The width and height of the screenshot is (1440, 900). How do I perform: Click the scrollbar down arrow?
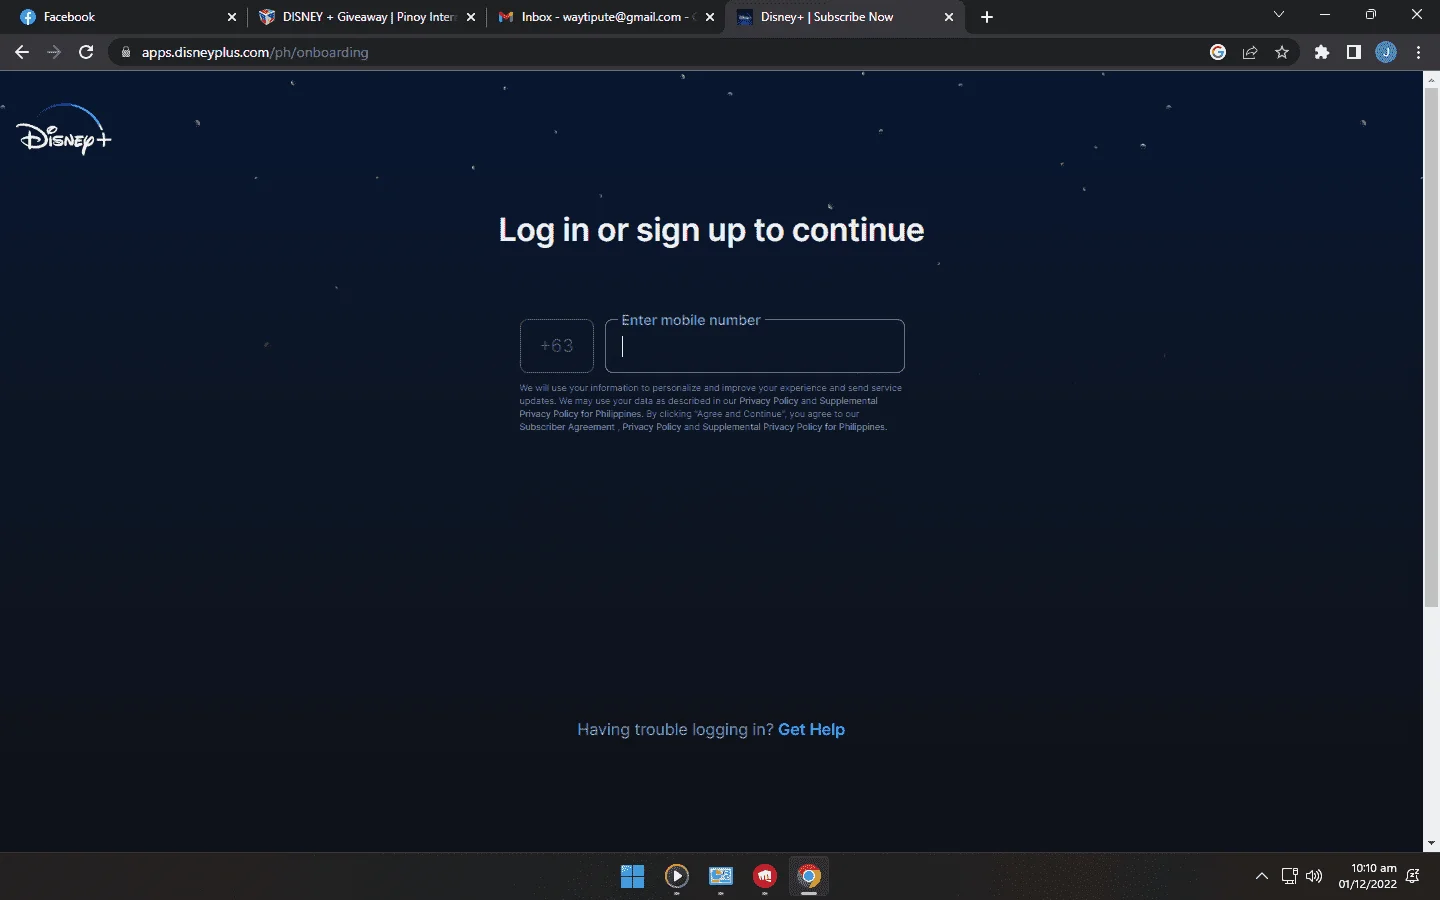click(1431, 843)
